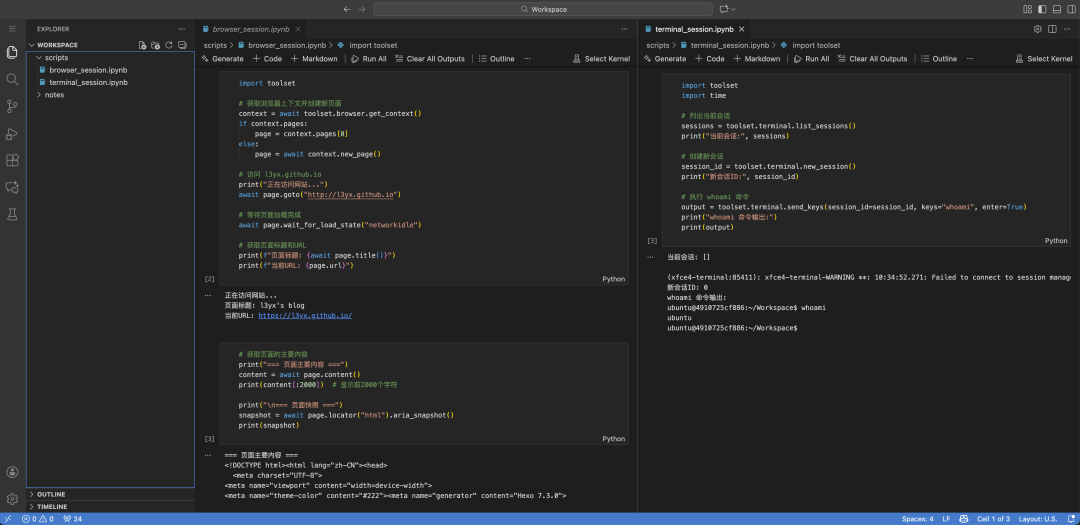
Task: Switch to the browser_session.ipynb tab
Action: [250, 30]
